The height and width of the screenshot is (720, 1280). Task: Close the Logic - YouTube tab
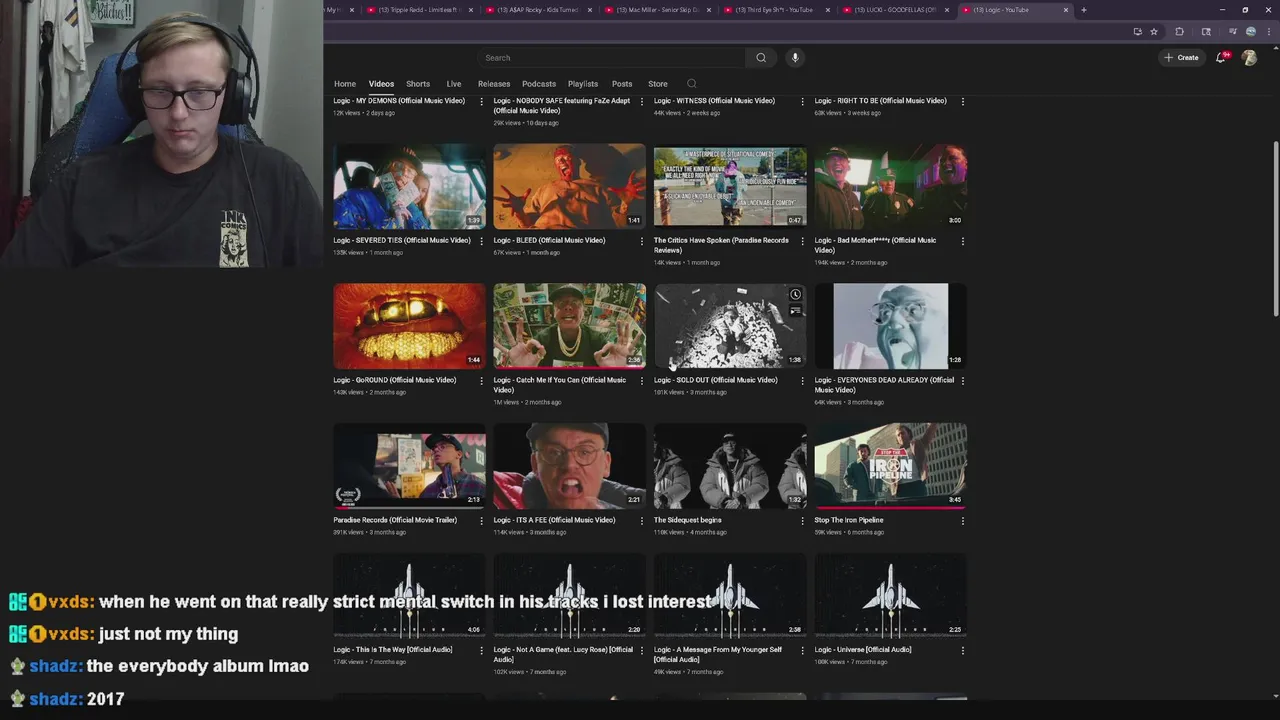[1066, 10]
